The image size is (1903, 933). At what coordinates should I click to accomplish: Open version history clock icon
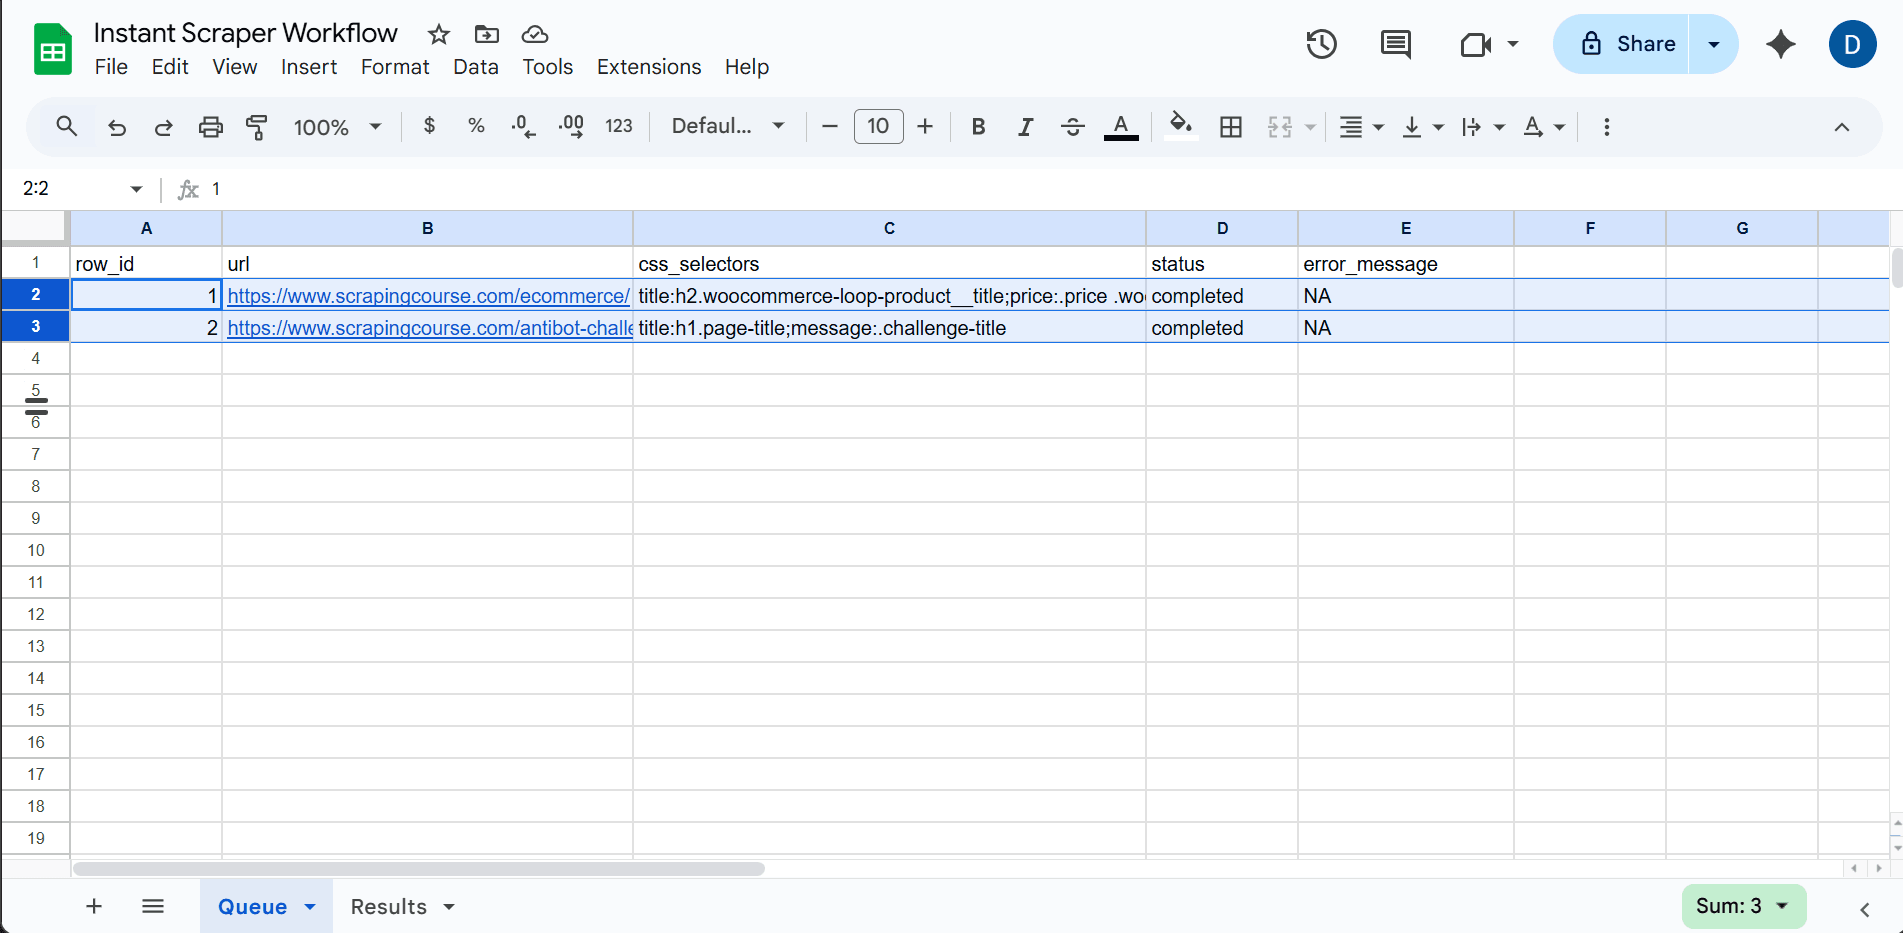coord(1321,44)
